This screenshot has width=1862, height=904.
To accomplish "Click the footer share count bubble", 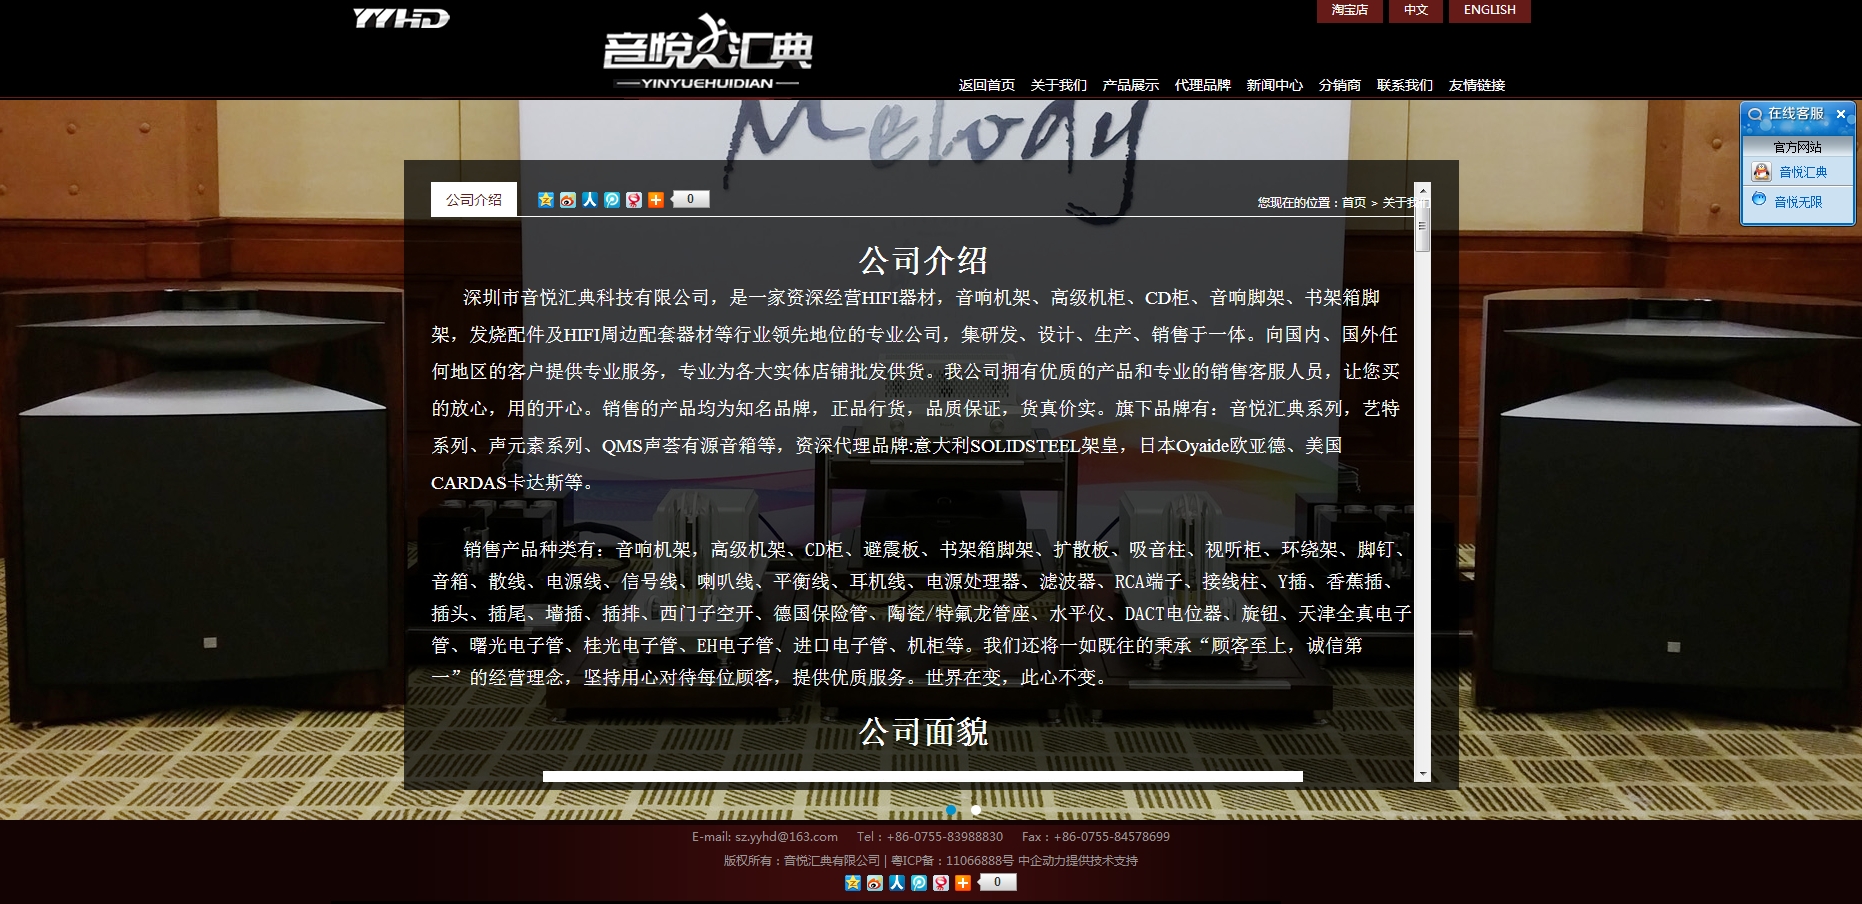I will click(997, 882).
